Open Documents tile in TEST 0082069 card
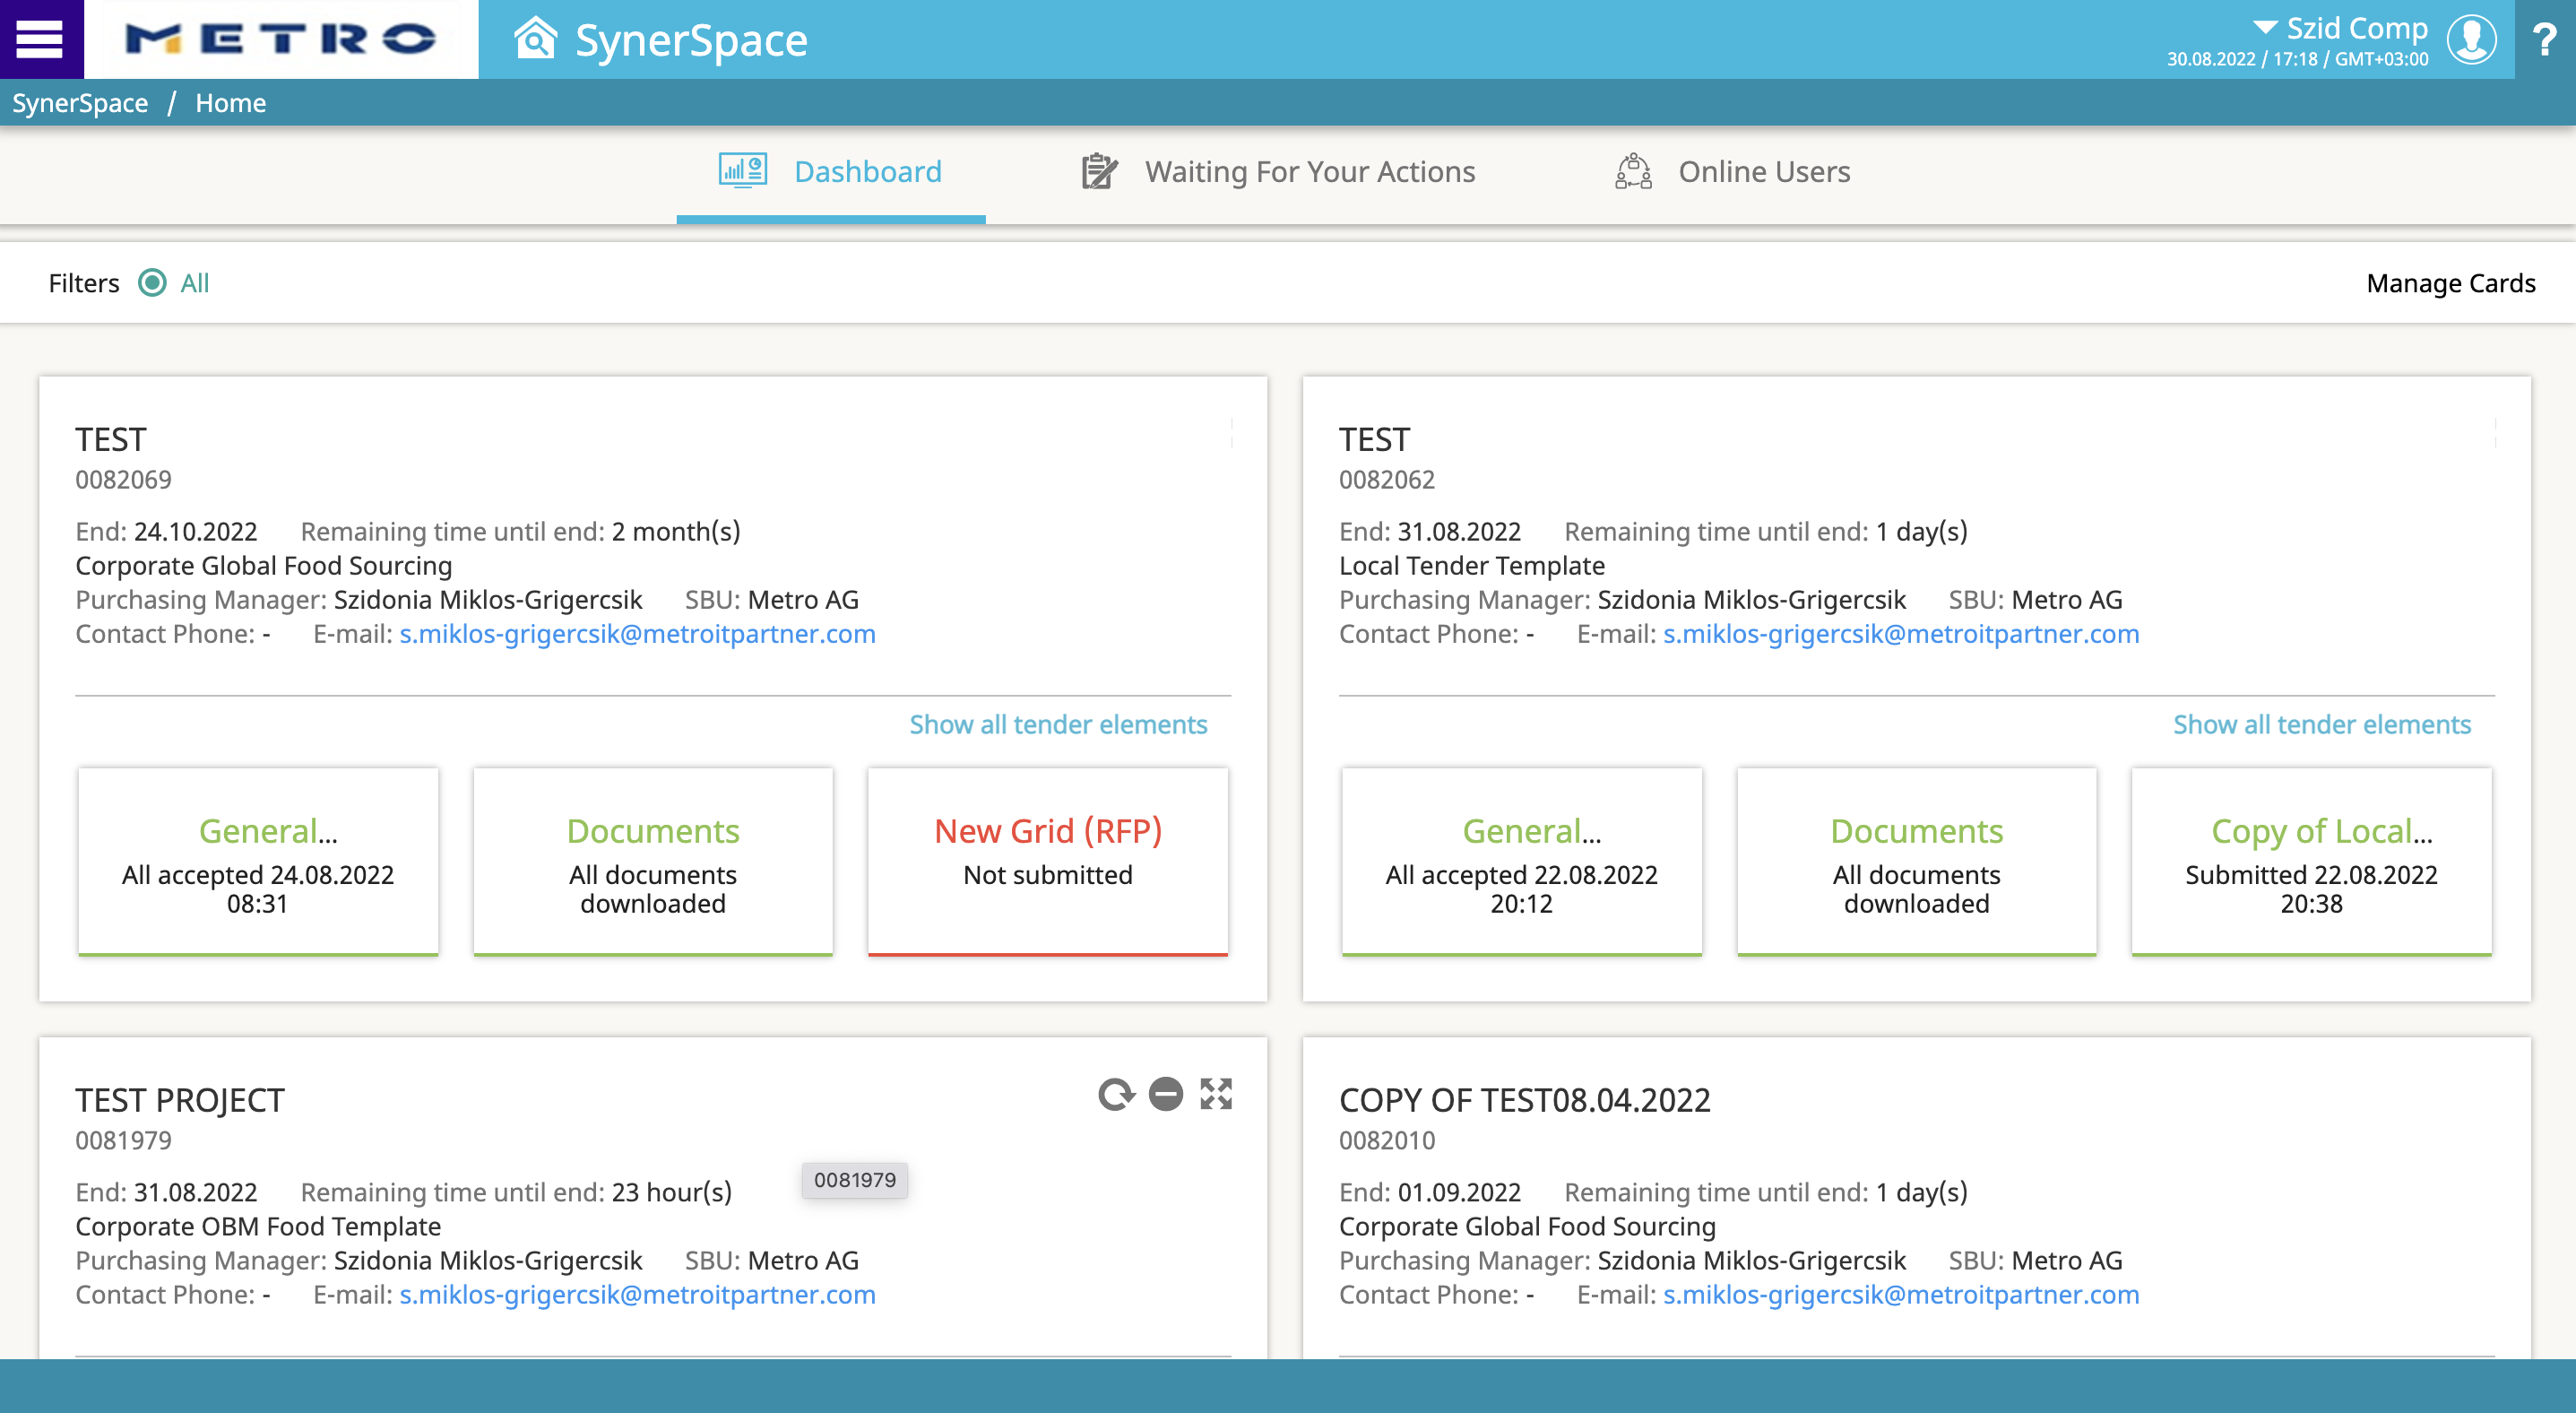 point(652,860)
